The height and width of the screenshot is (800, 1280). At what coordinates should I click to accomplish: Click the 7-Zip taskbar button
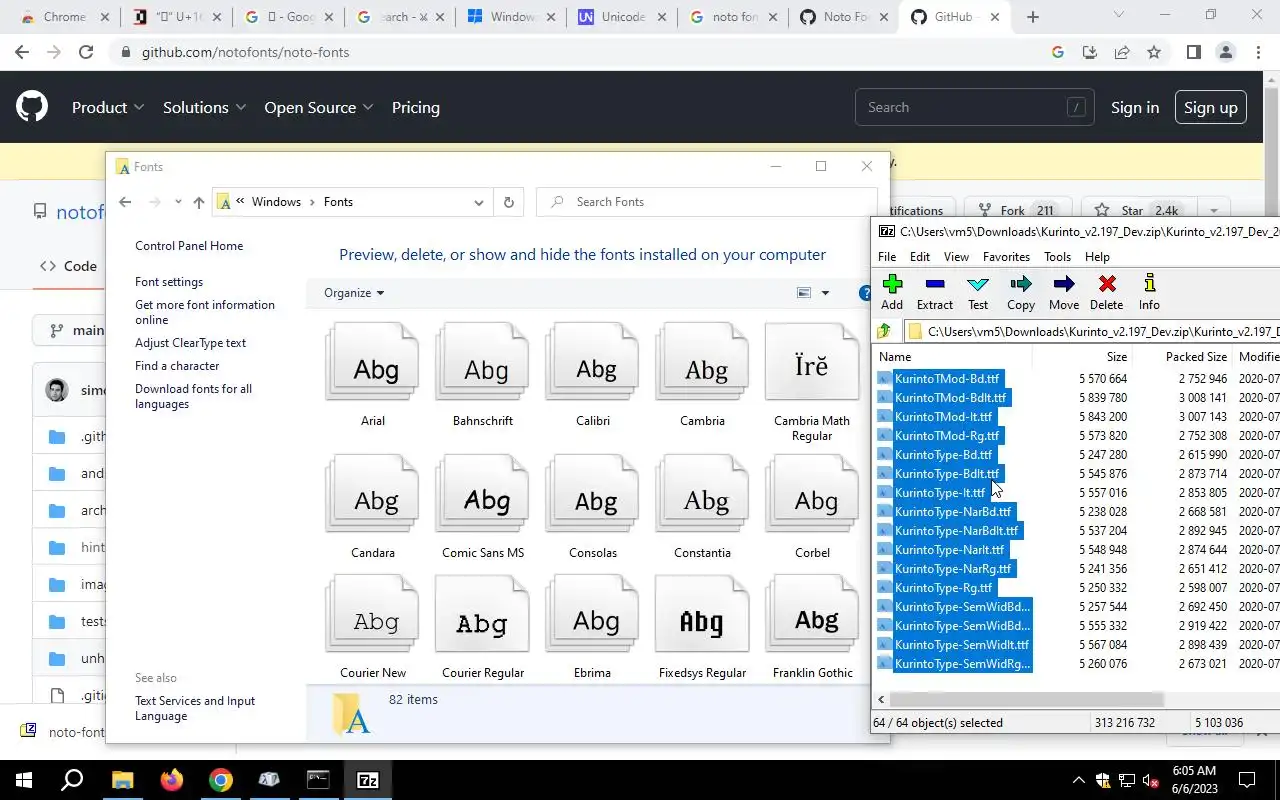pyautogui.click(x=367, y=780)
